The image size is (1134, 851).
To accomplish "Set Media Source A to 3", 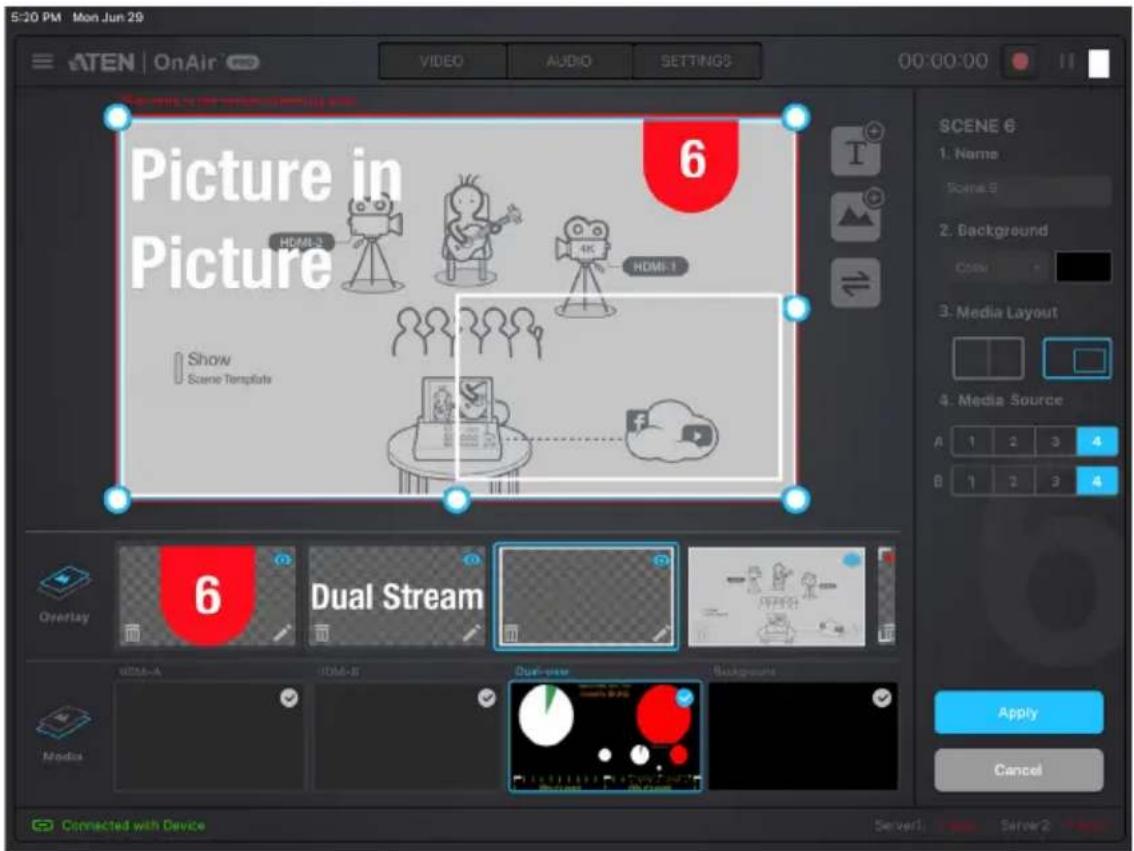I will (x=1054, y=442).
